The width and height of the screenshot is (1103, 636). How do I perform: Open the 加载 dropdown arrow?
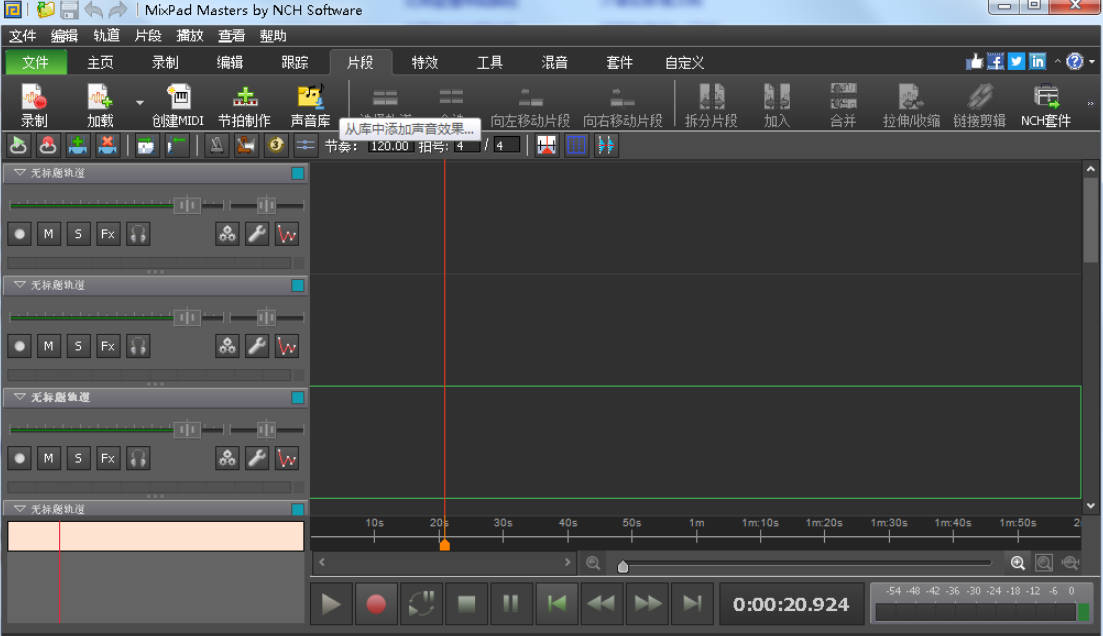coord(139,103)
